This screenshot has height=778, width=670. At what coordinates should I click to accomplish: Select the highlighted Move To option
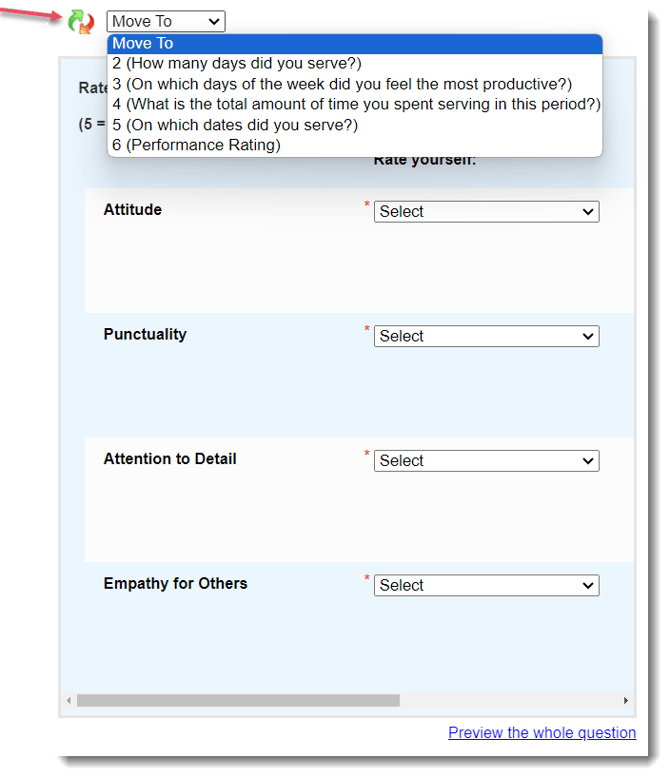pos(354,43)
